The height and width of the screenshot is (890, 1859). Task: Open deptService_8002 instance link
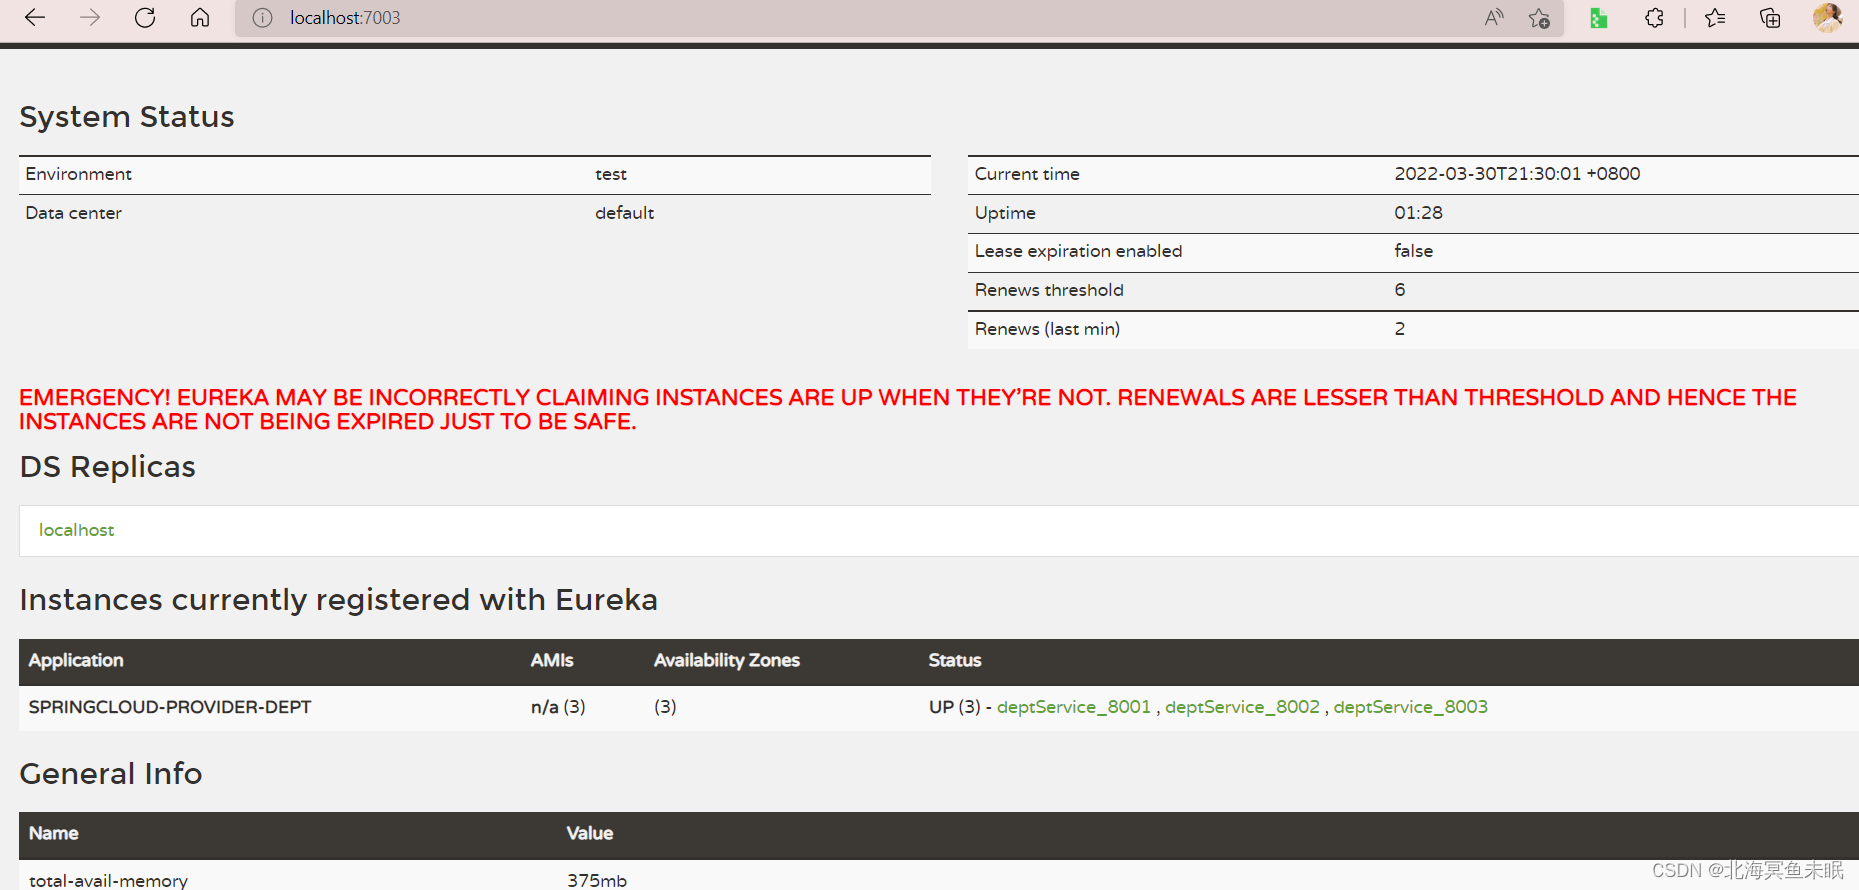coord(1242,707)
